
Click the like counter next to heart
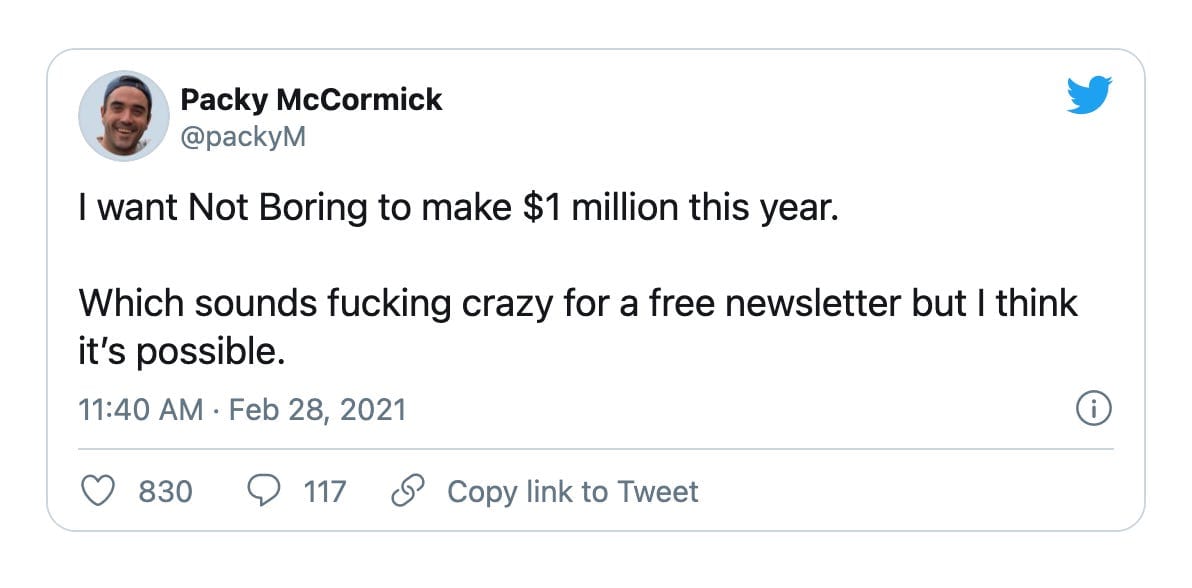tap(165, 491)
